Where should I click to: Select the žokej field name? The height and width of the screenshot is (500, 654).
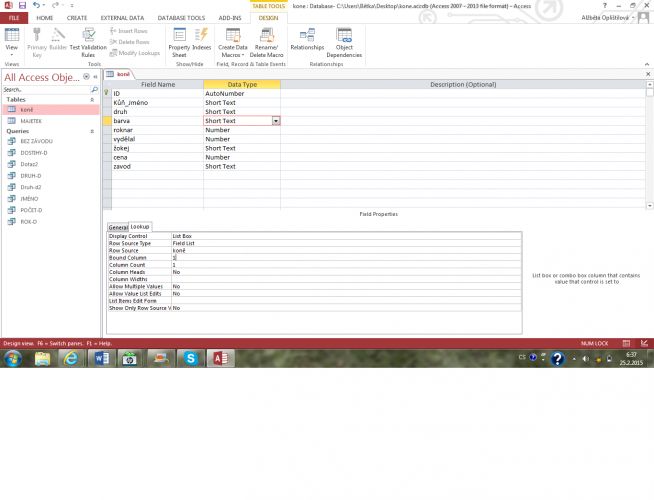click(x=158, y=148)
